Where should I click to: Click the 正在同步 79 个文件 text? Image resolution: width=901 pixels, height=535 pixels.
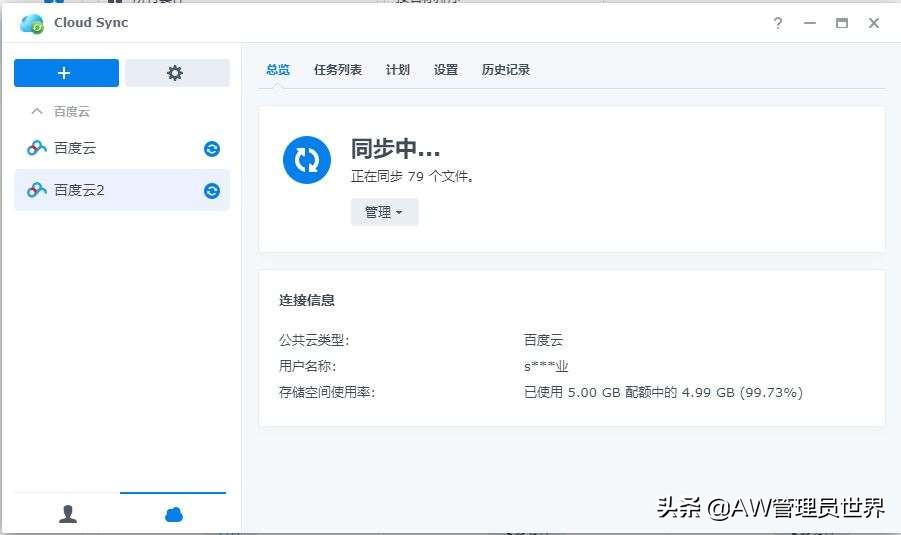point(413,176)
